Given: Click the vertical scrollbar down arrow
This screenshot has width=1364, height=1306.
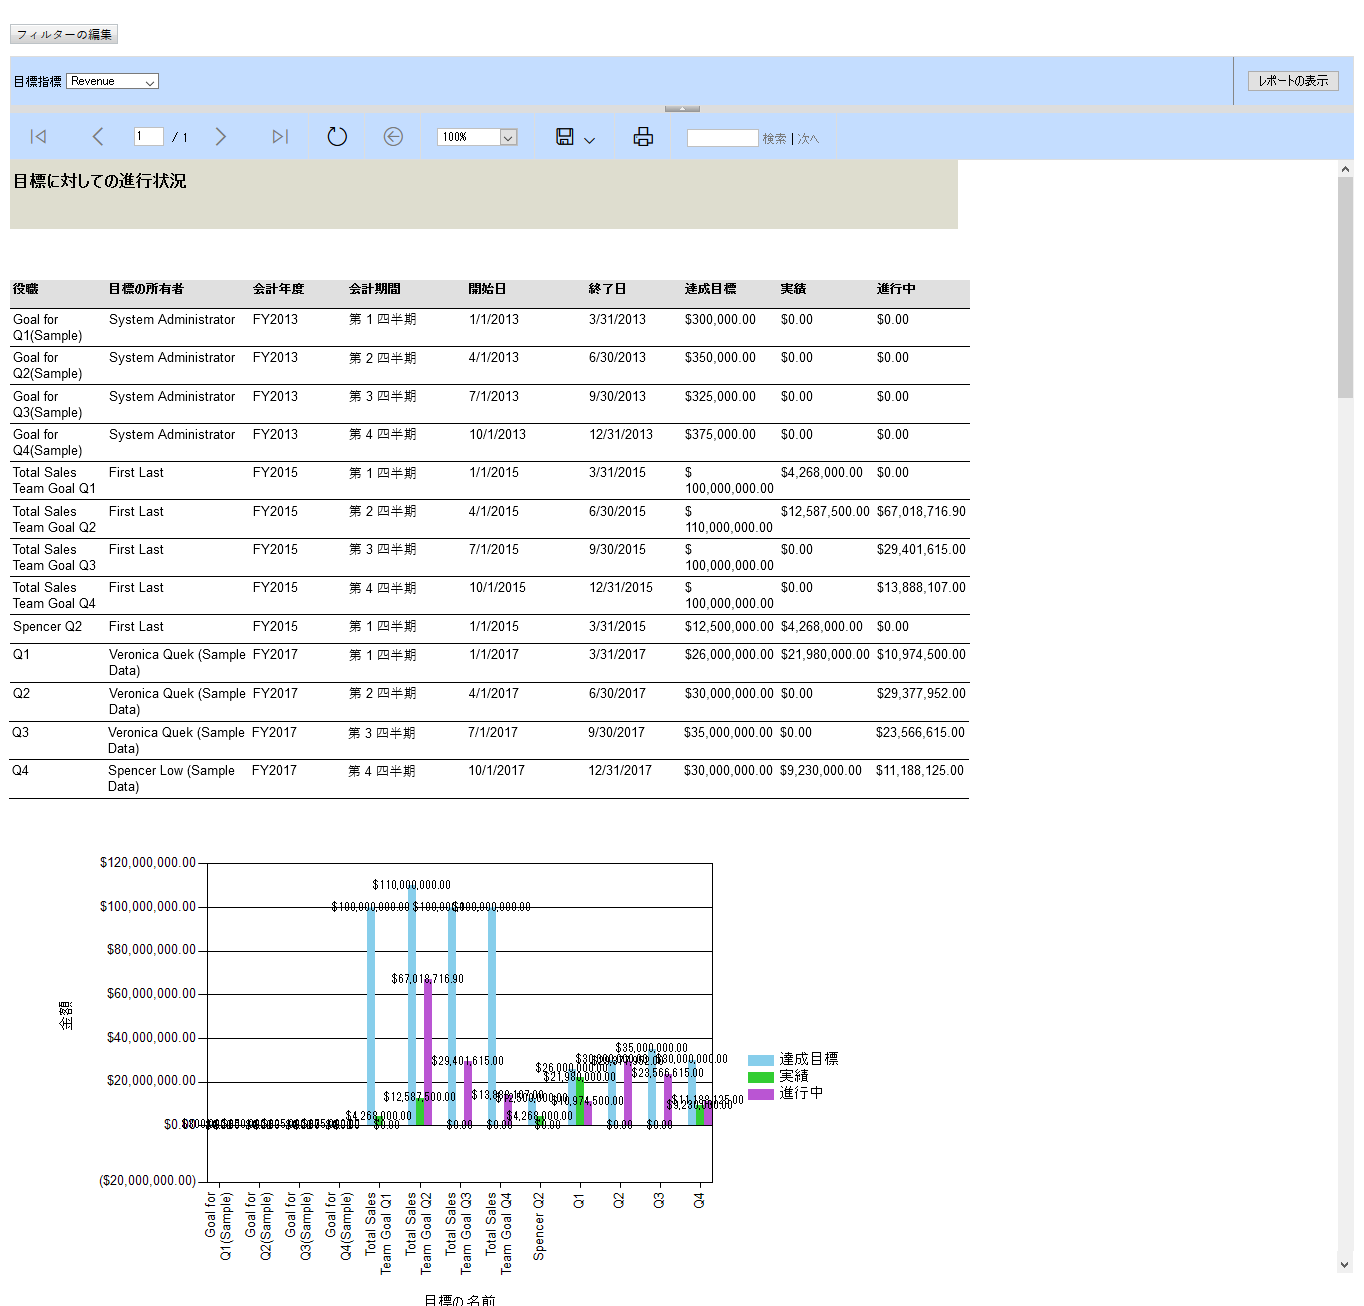Looking at the screenshot, I should 1345,1265.
